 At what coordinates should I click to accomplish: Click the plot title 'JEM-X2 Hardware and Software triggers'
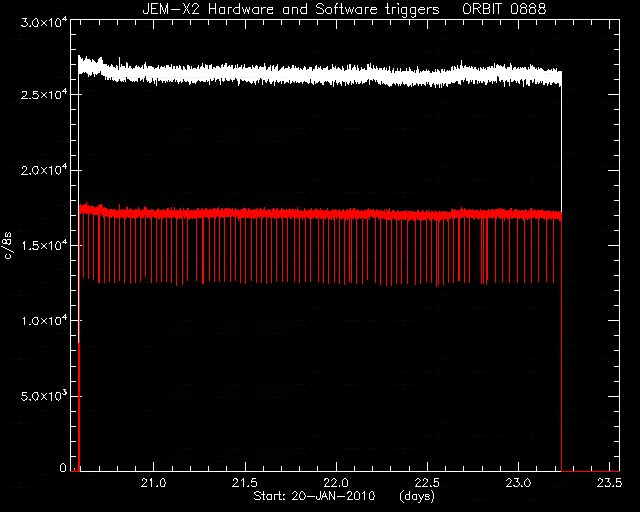pos(291,9)
